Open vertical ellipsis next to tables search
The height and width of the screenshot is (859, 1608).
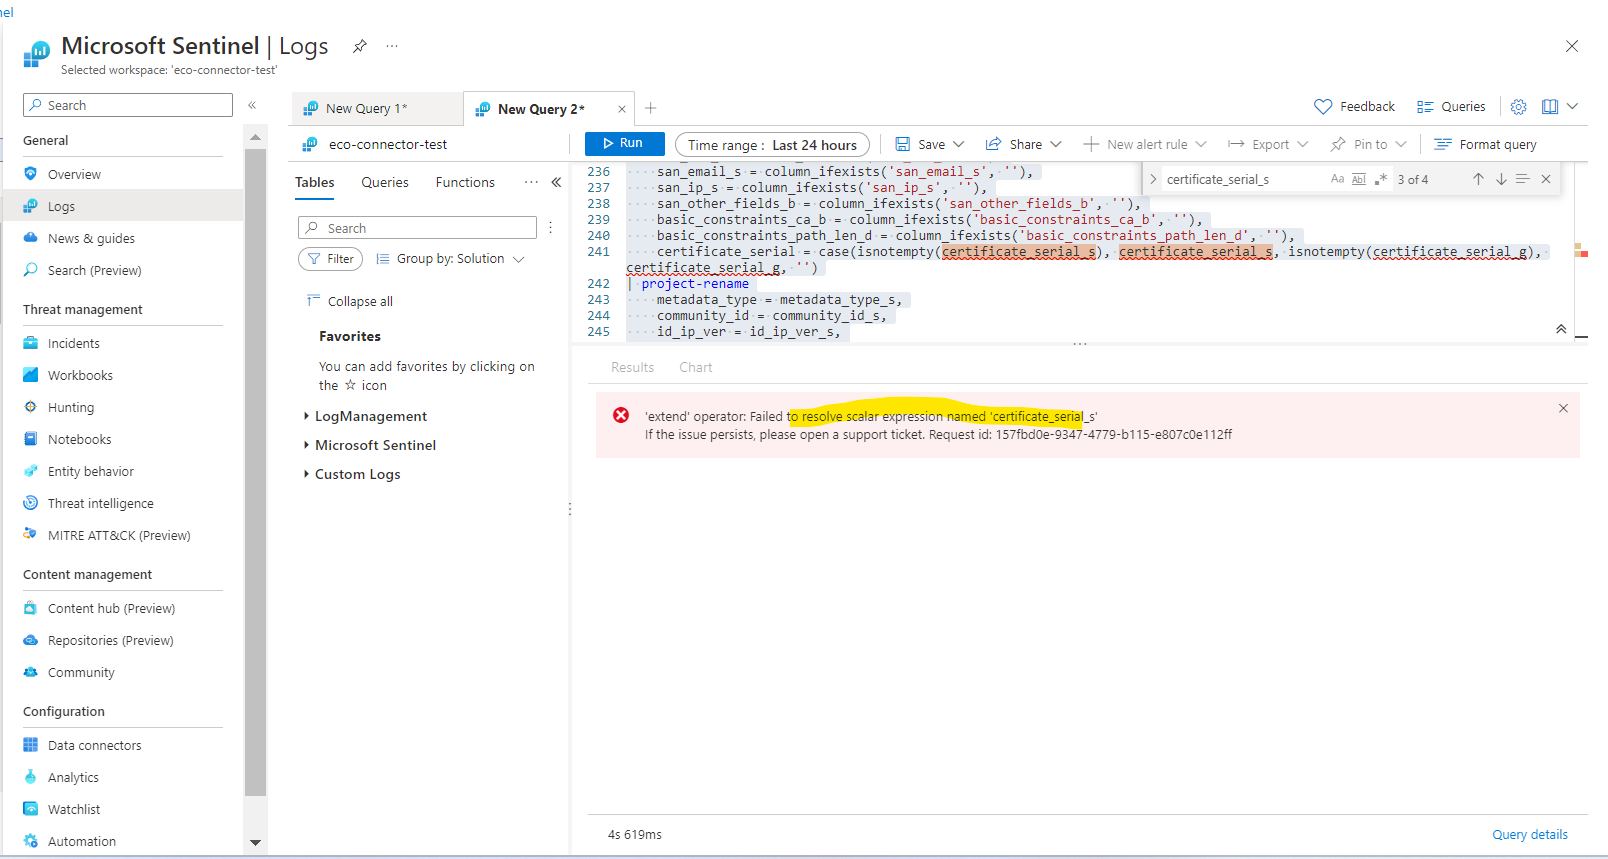tap(550, 228)
